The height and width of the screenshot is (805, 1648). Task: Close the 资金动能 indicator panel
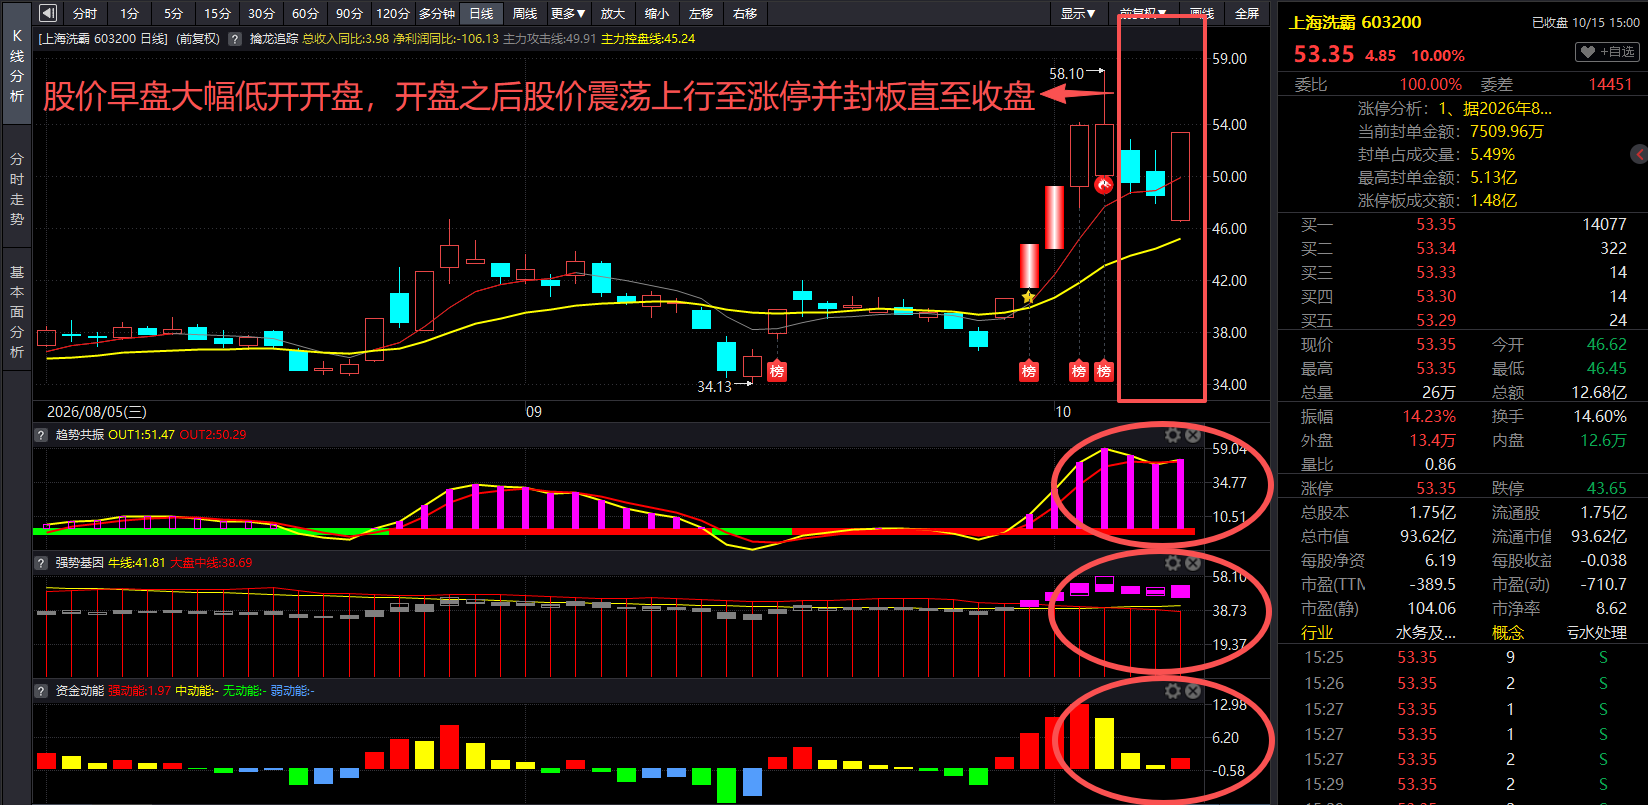click(x=1193, y=691)
